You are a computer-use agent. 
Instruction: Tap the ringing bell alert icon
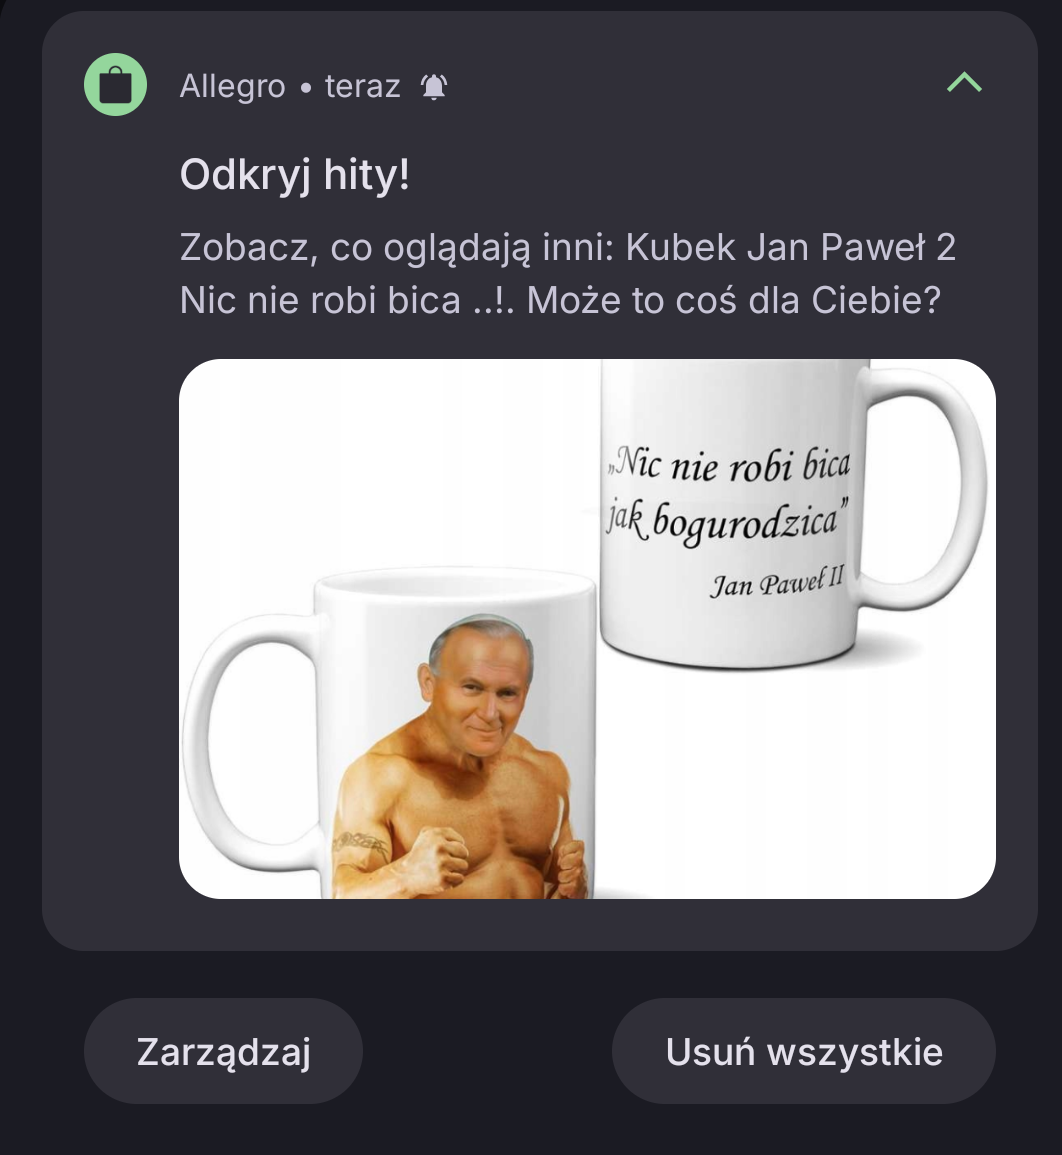[x=434, y=87]
